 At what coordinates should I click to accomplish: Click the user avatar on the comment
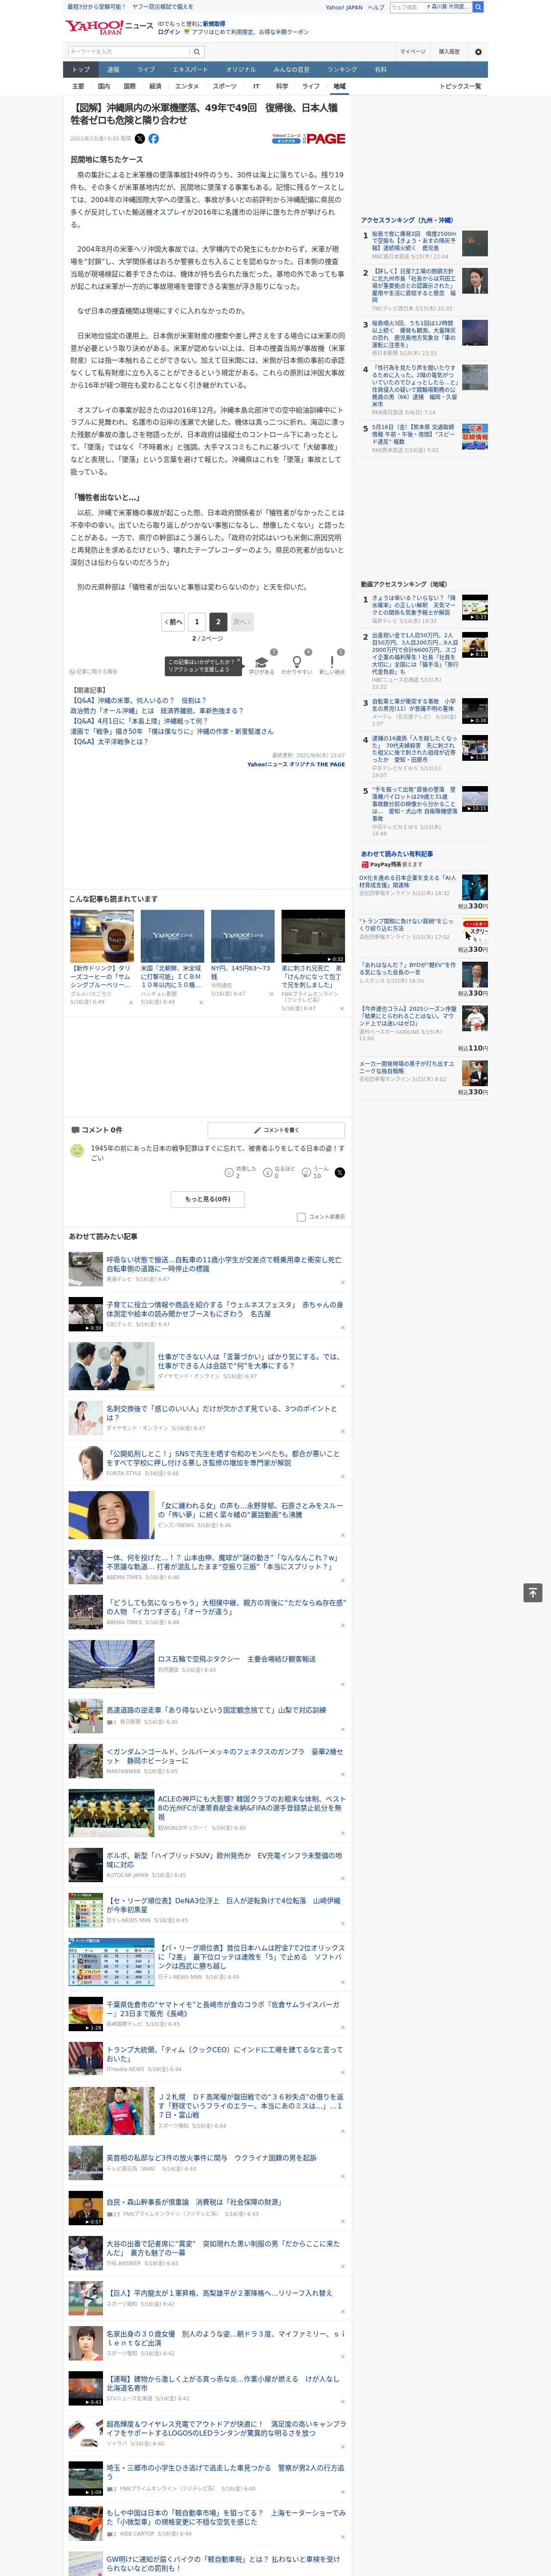(77, 1151)
